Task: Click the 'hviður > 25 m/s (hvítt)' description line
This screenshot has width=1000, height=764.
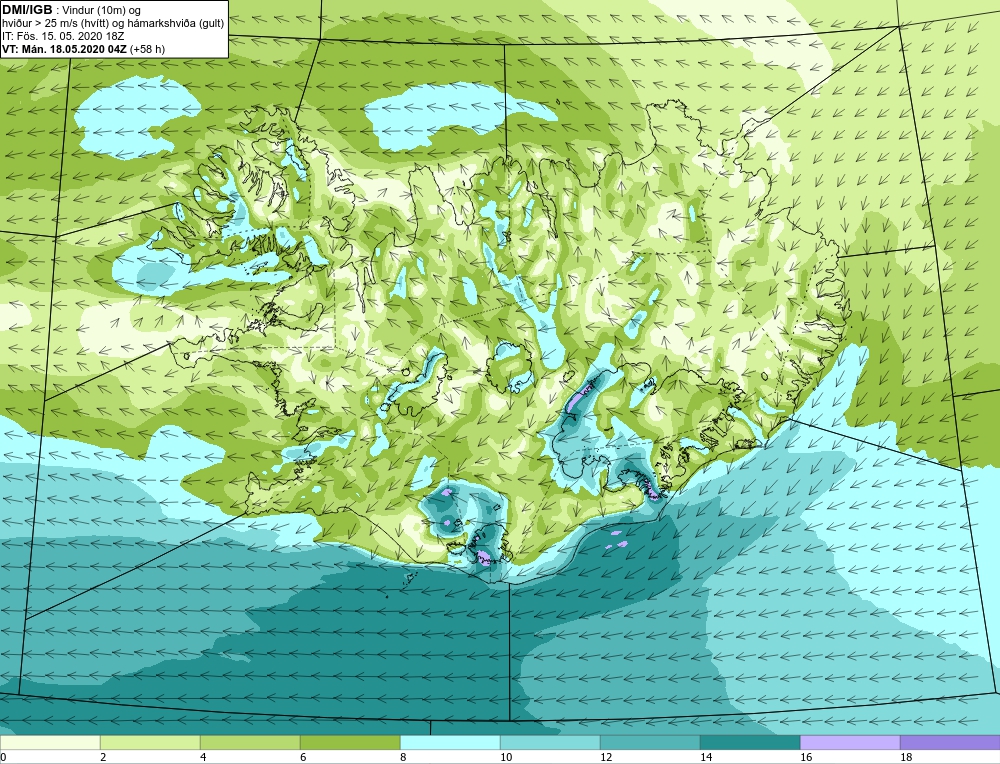Action: (113, 24)
